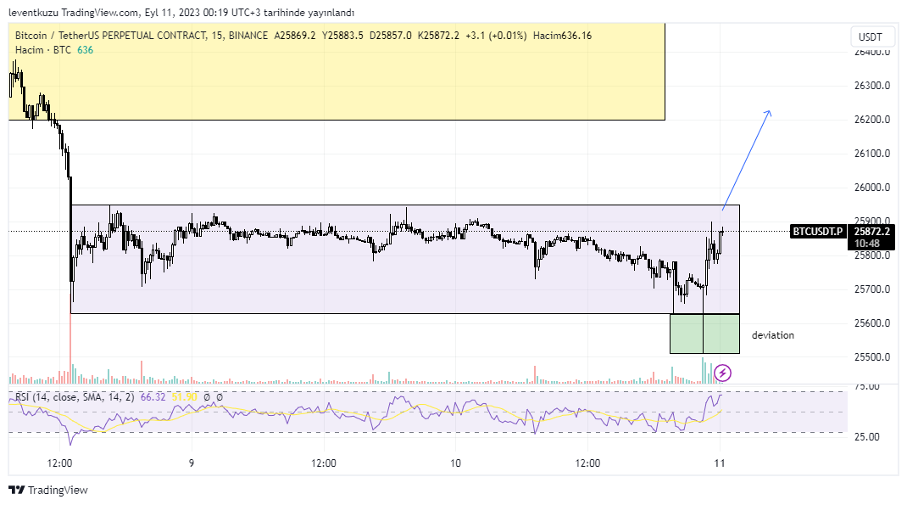Image resolution: width=908 pixels, height=506 pixels.
Task: Open the USDT currency selector
Action: 867,37
